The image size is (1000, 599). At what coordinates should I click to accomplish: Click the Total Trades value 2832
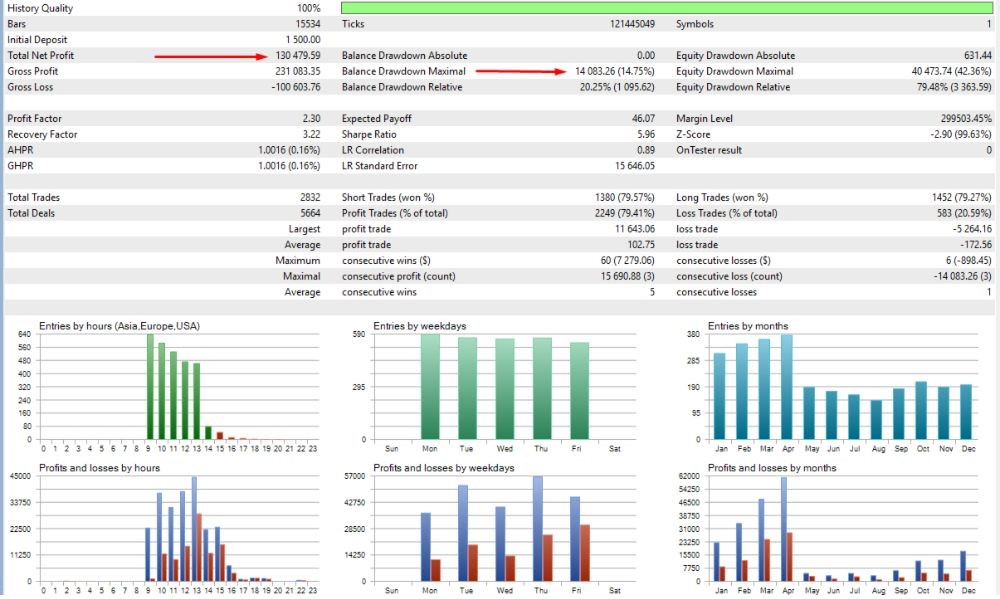pyautogui.click(x=310, y=198)
